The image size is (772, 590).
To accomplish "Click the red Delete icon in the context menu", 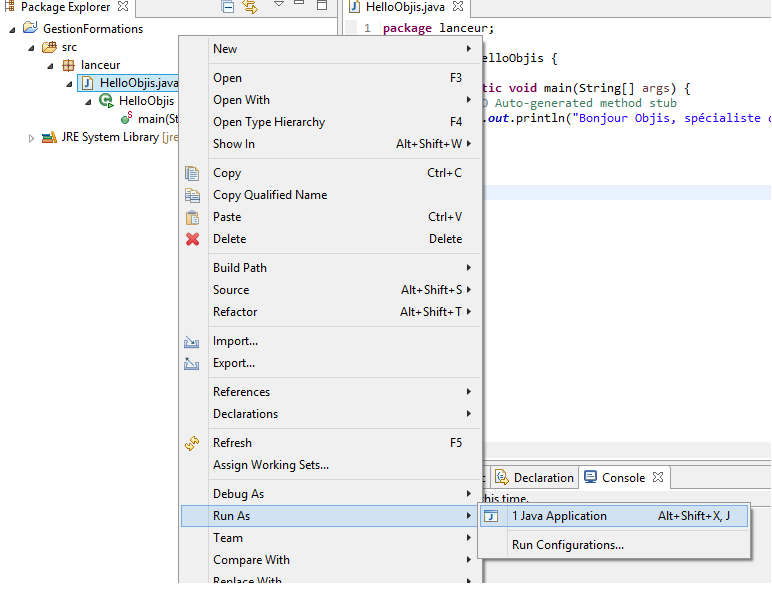I will [x=192, y=239].
